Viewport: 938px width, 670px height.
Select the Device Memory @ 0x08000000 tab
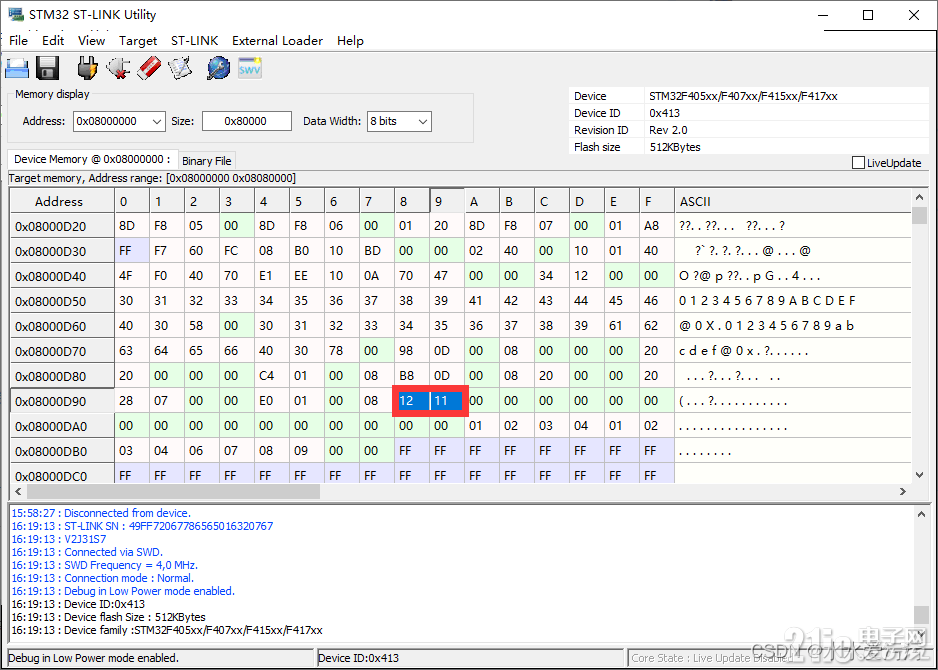[92, 159]
